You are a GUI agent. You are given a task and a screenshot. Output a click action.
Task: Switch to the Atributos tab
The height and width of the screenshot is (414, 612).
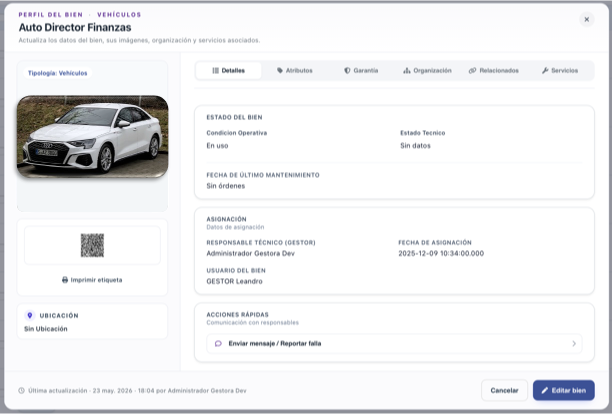[295, 71]
